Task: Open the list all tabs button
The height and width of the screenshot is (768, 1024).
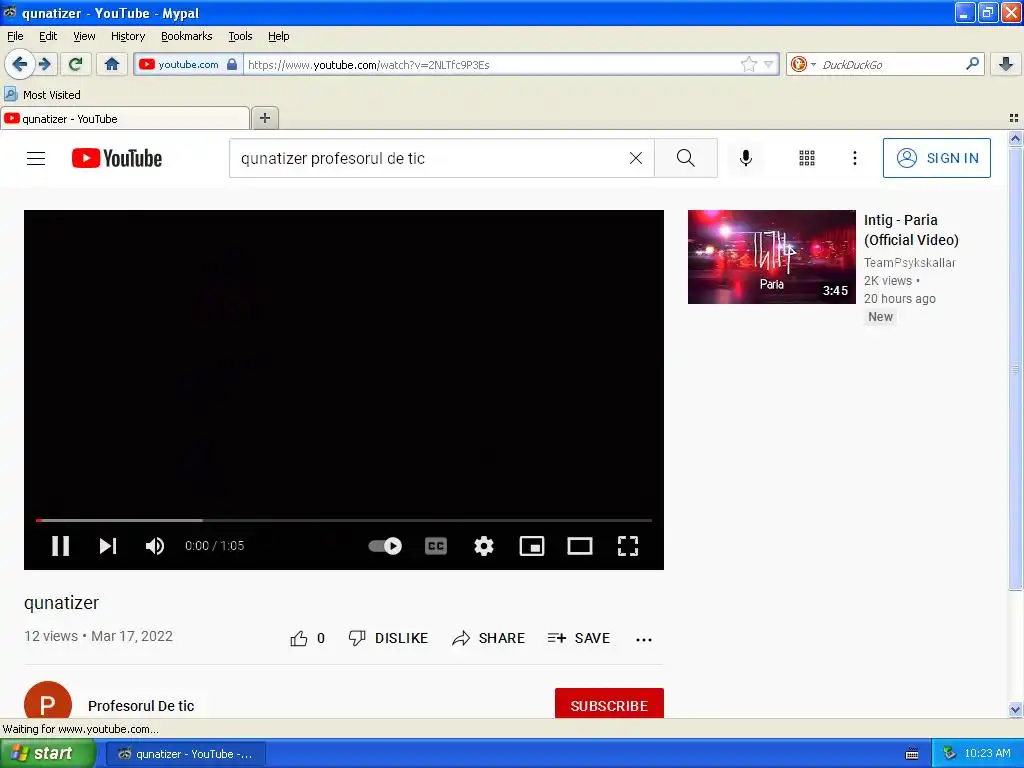Action: coord(1014,118)
